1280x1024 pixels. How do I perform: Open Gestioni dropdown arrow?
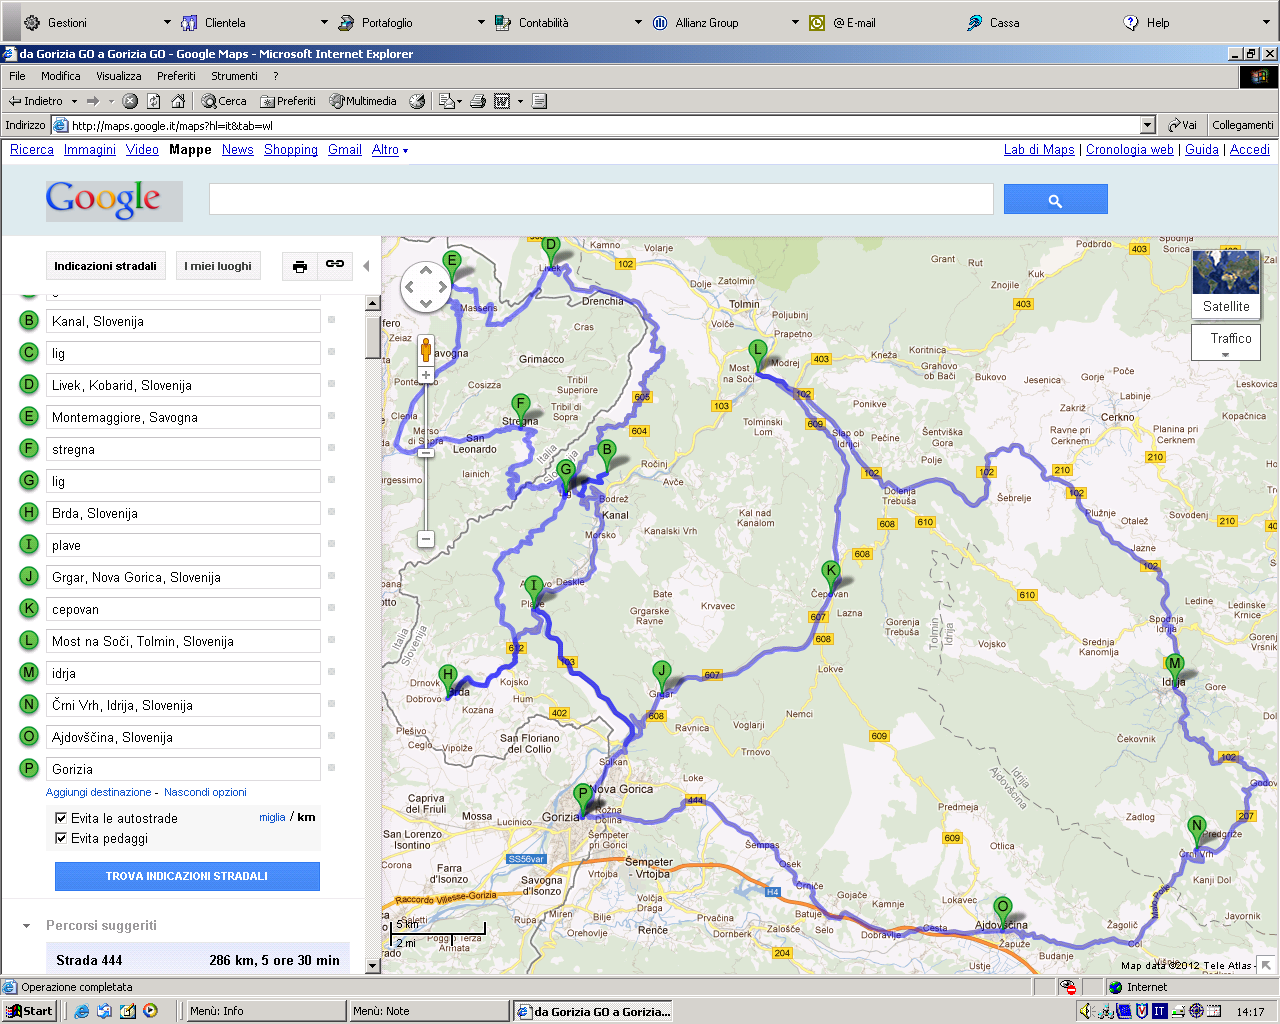(168, 22)
